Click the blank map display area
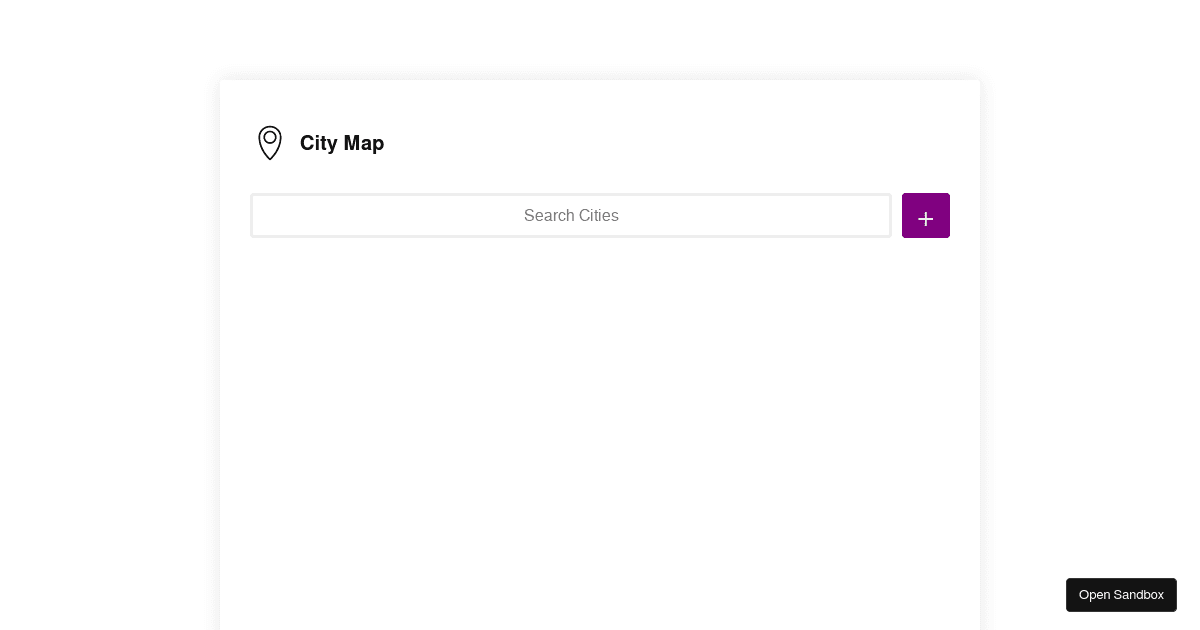 [x=600, y=430]
